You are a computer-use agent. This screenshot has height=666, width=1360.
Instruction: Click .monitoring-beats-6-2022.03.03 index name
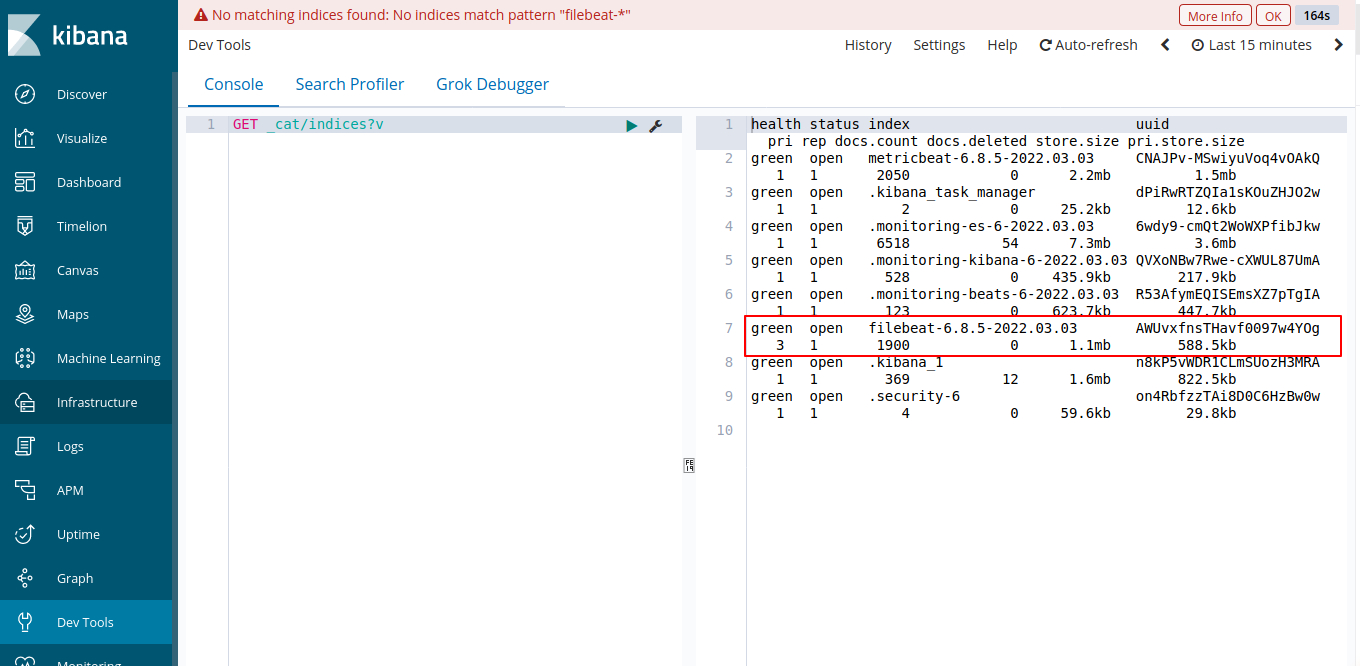(x=994, y=294)
